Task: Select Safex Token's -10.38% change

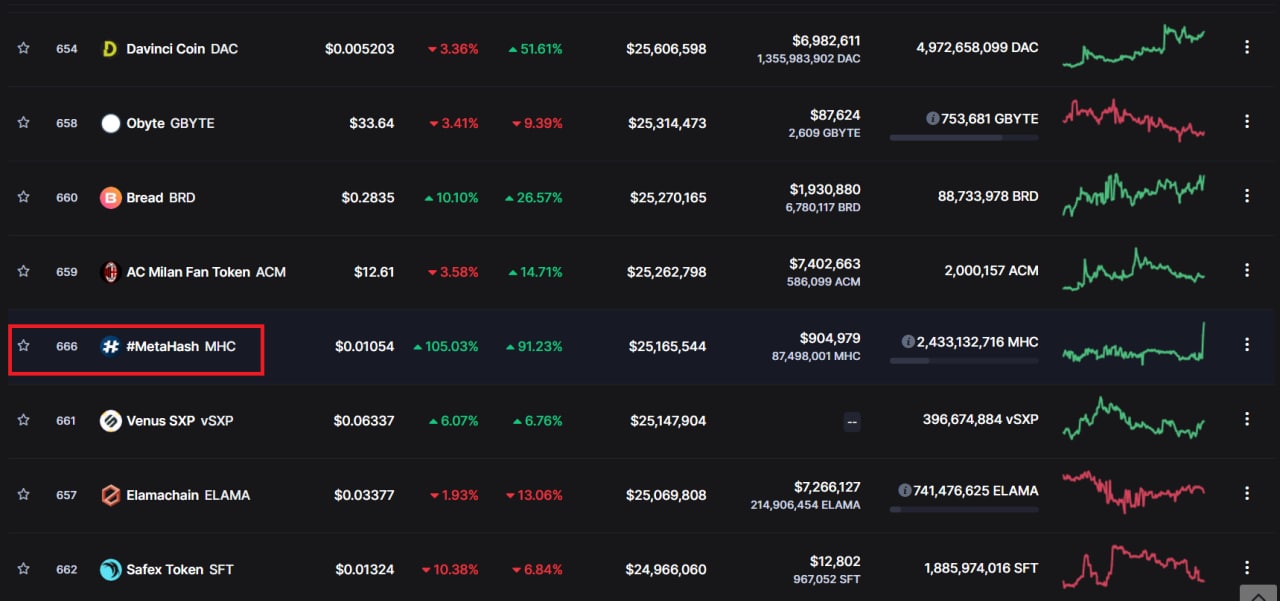Action: pyautogui.click(x=449, y=570)
